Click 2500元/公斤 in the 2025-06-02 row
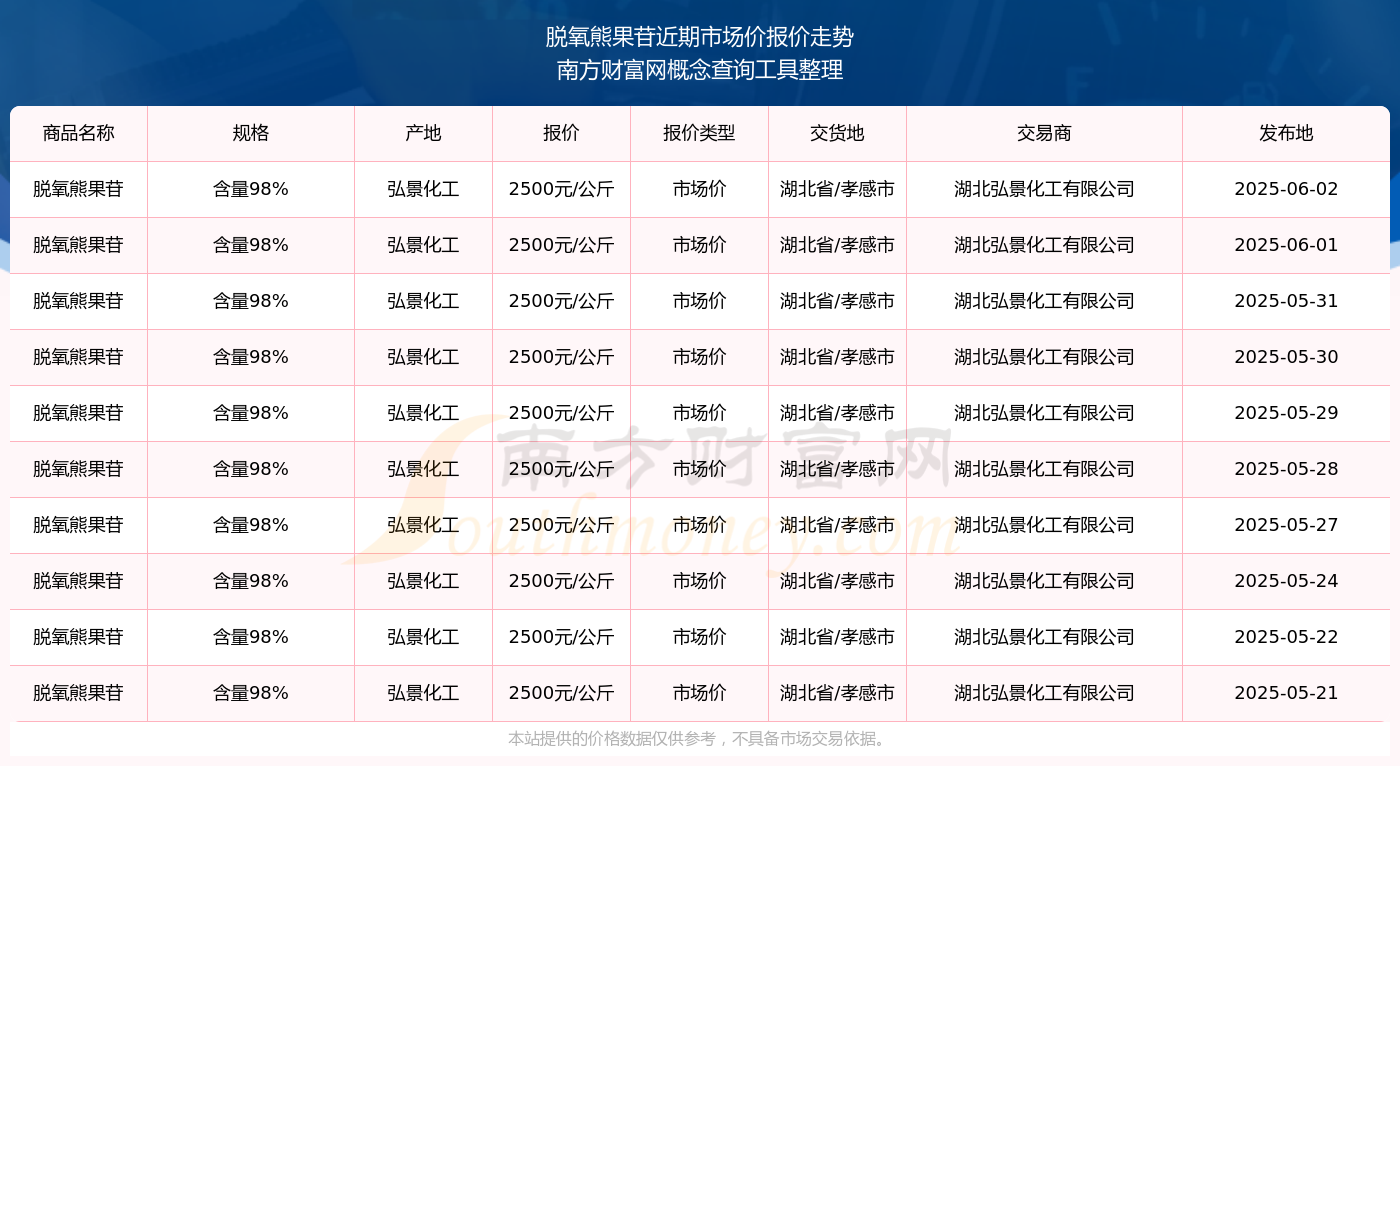Image resolution: width=1400 pixels, height=1205 pixels. [x=562, y=189]
